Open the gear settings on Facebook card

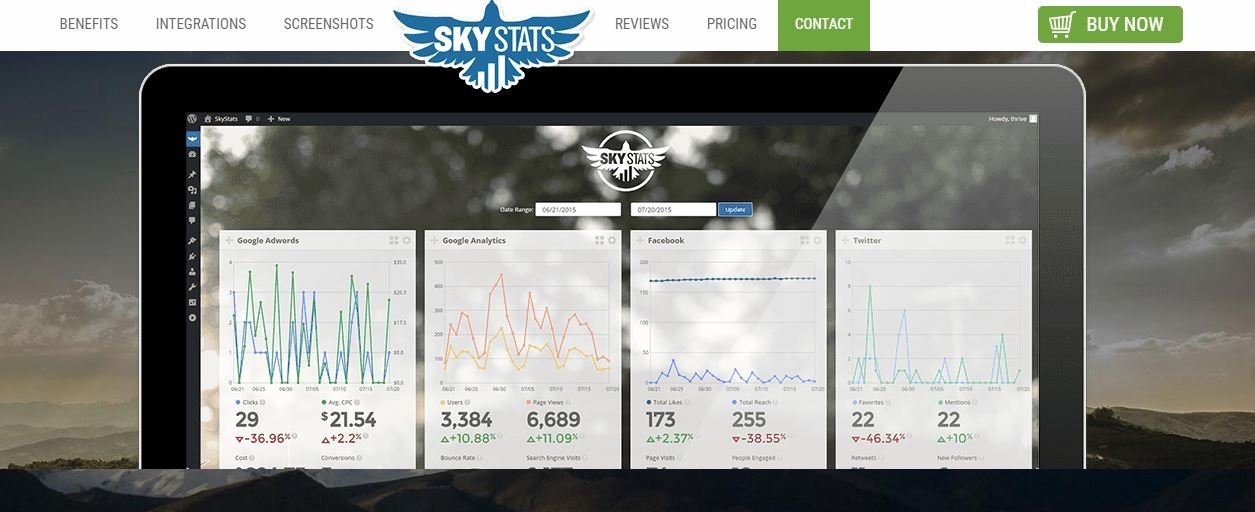coord(817,240)
